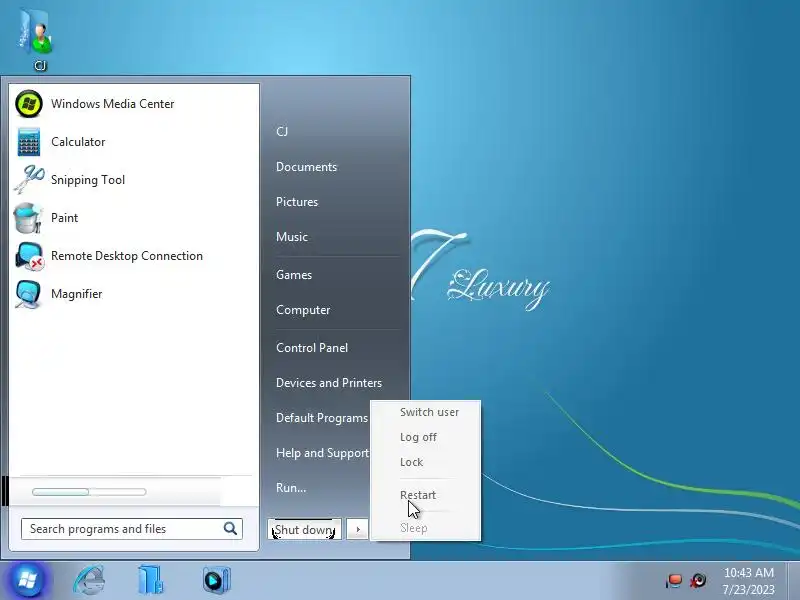Screen dimensions: 800x600
Task: Open Music from the Start menu
Action: pyautogui.click(x=292, y=237)
